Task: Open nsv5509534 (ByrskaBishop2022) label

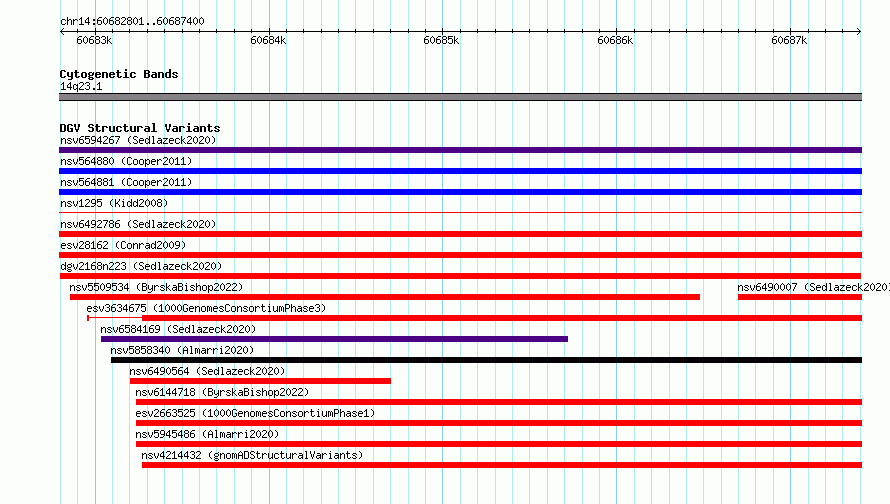Action: click(x=156, y=287)
